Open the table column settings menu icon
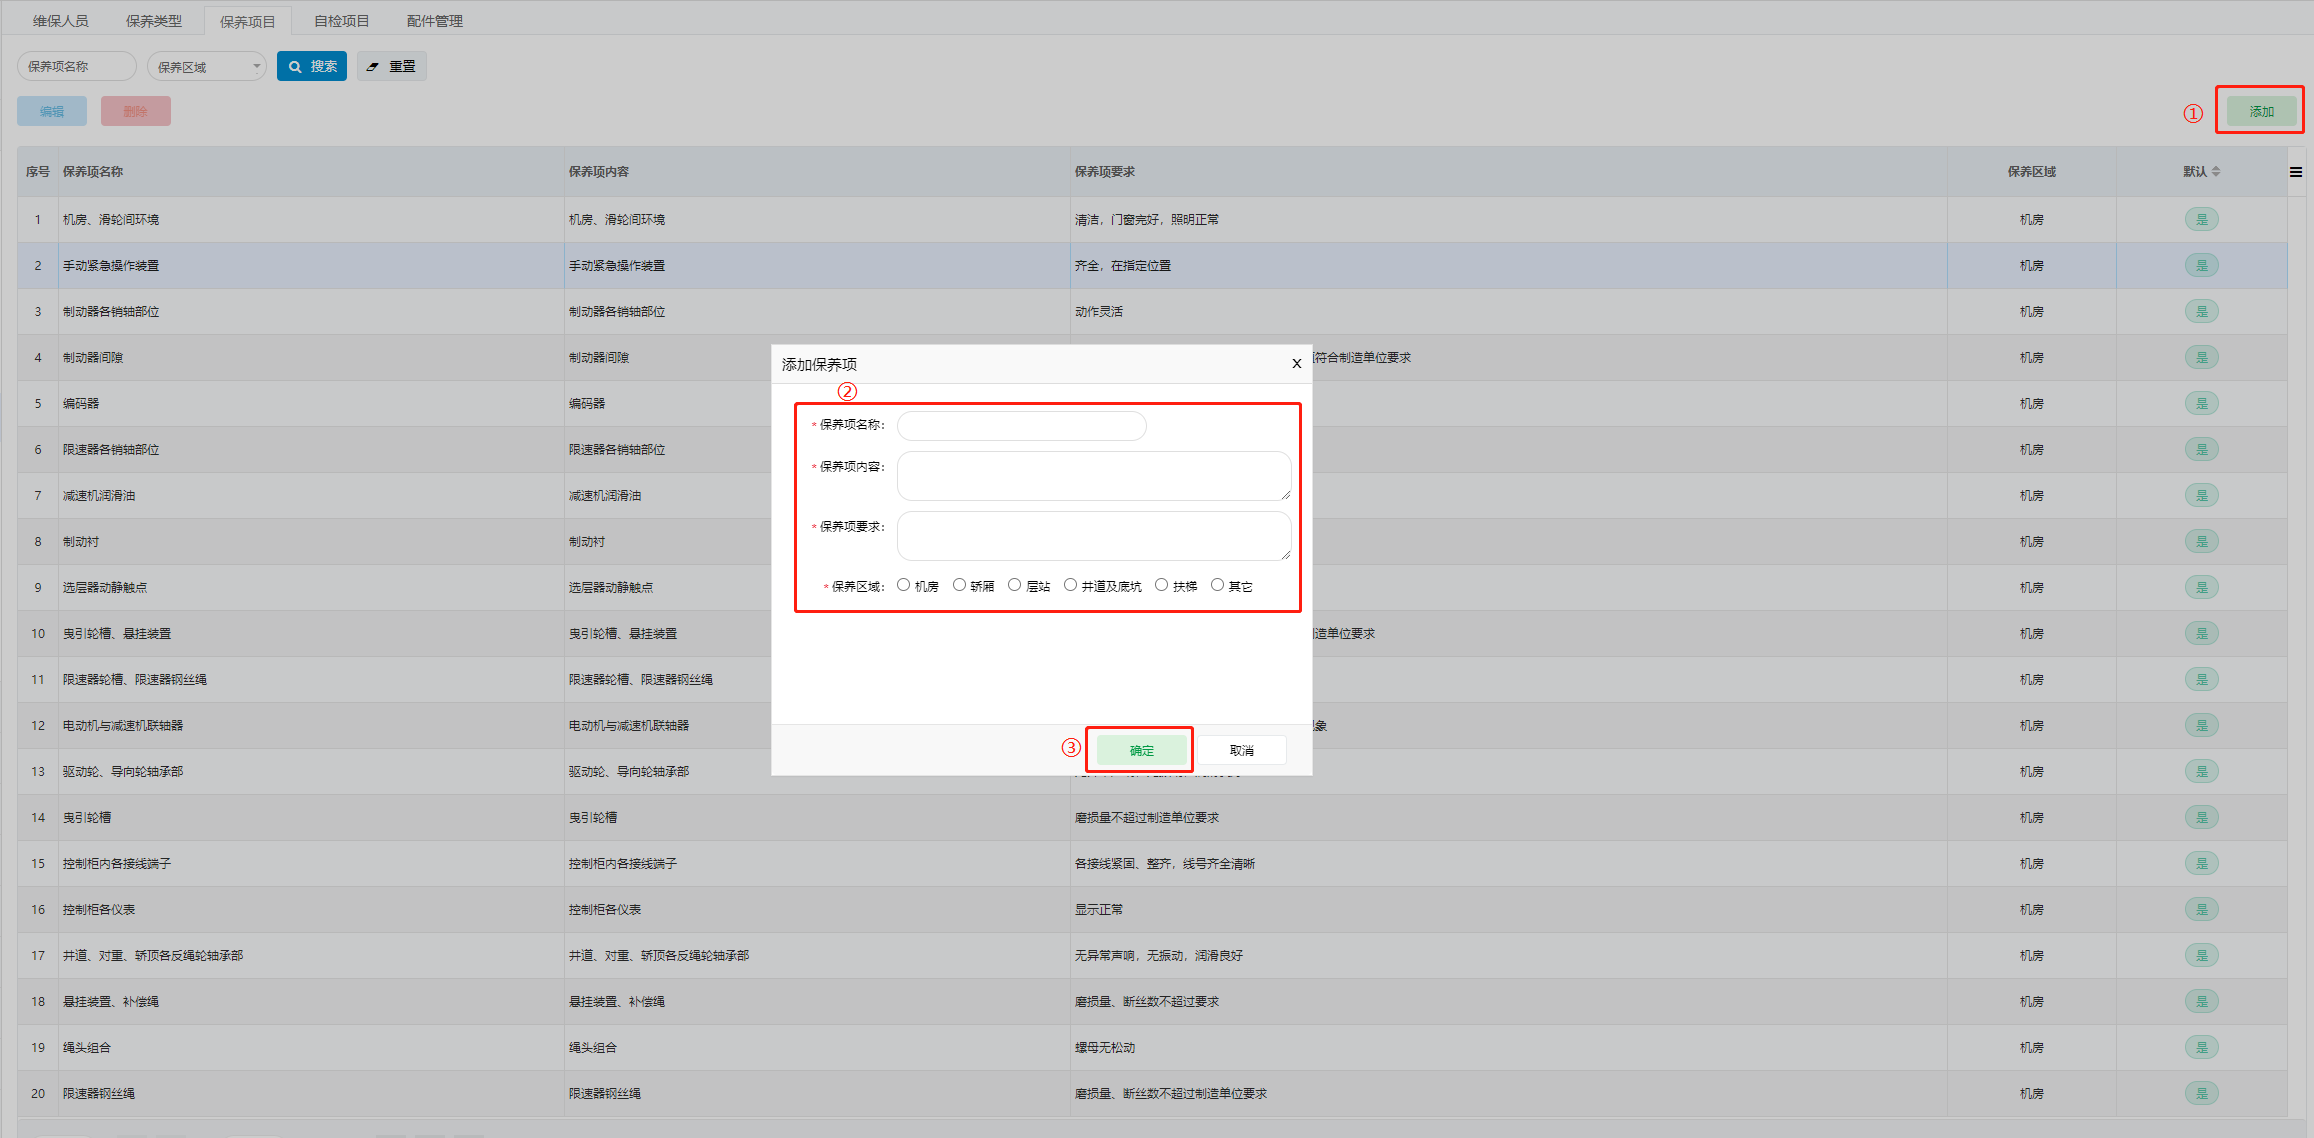 click(2296, 172)
